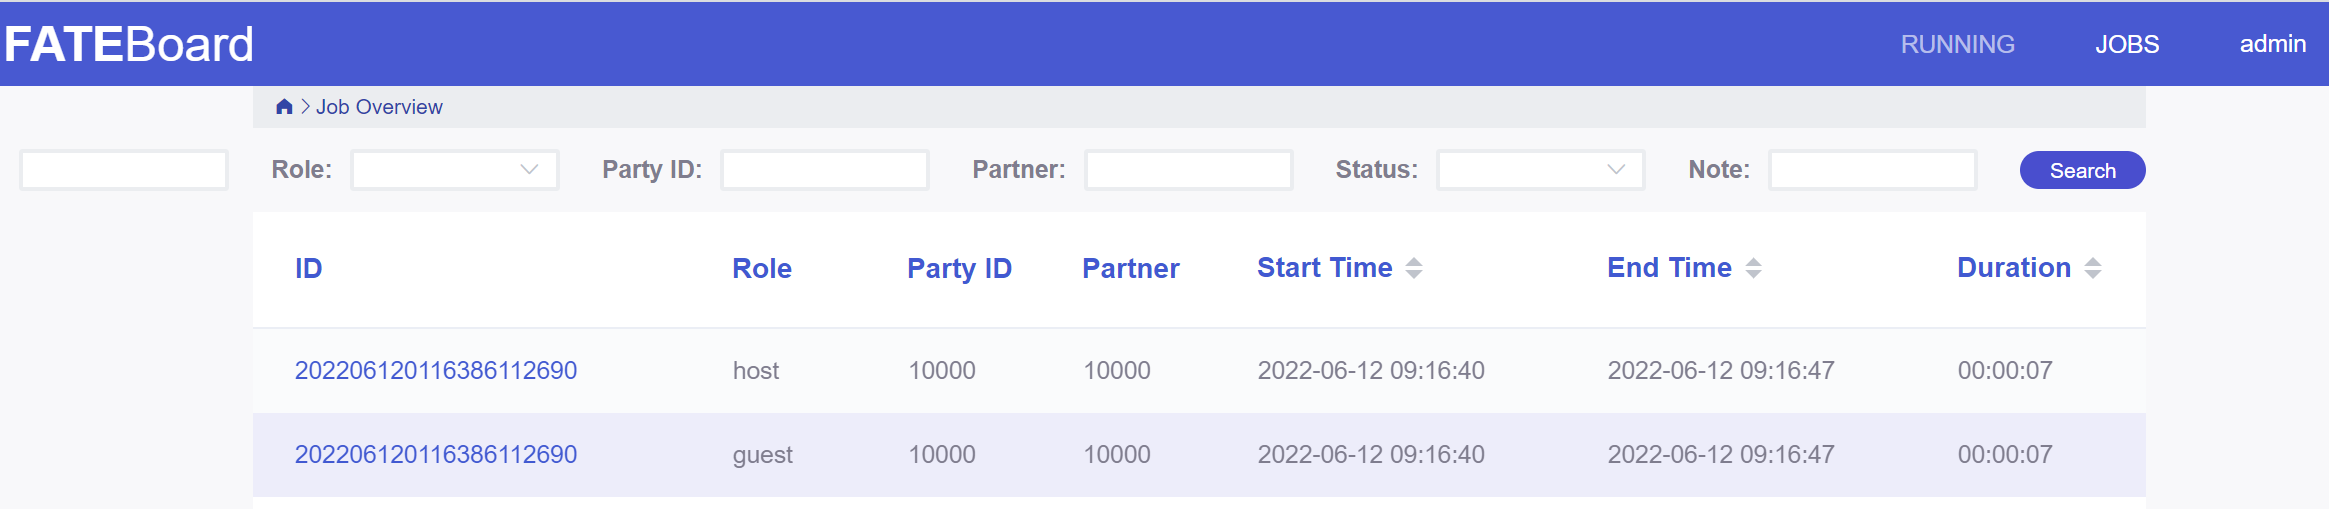Click the ID column header
Image resolution: width=2329 pixels, height=509 pixels.
[x=308, y=268]
